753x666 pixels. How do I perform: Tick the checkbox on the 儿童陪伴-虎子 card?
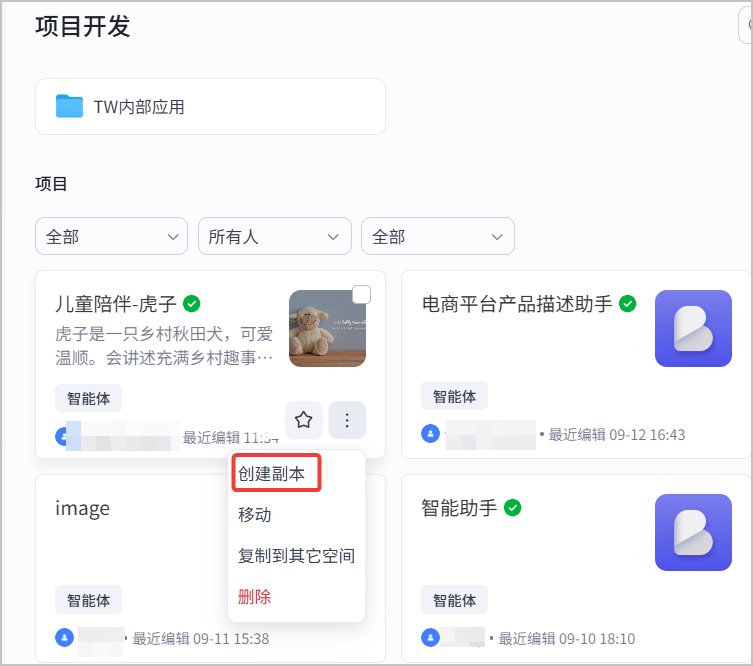coord(361,294)
